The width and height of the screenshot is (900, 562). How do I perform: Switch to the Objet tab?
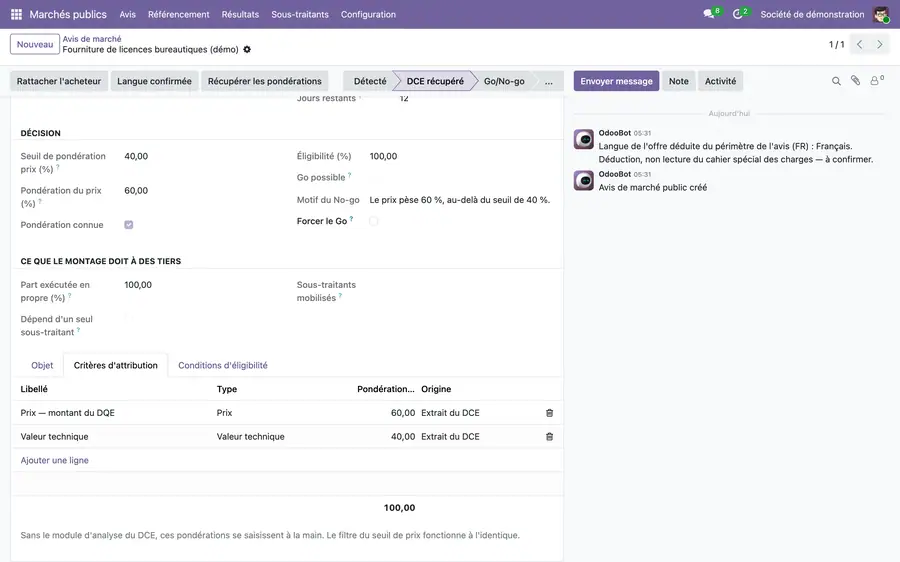click(42, 365)
